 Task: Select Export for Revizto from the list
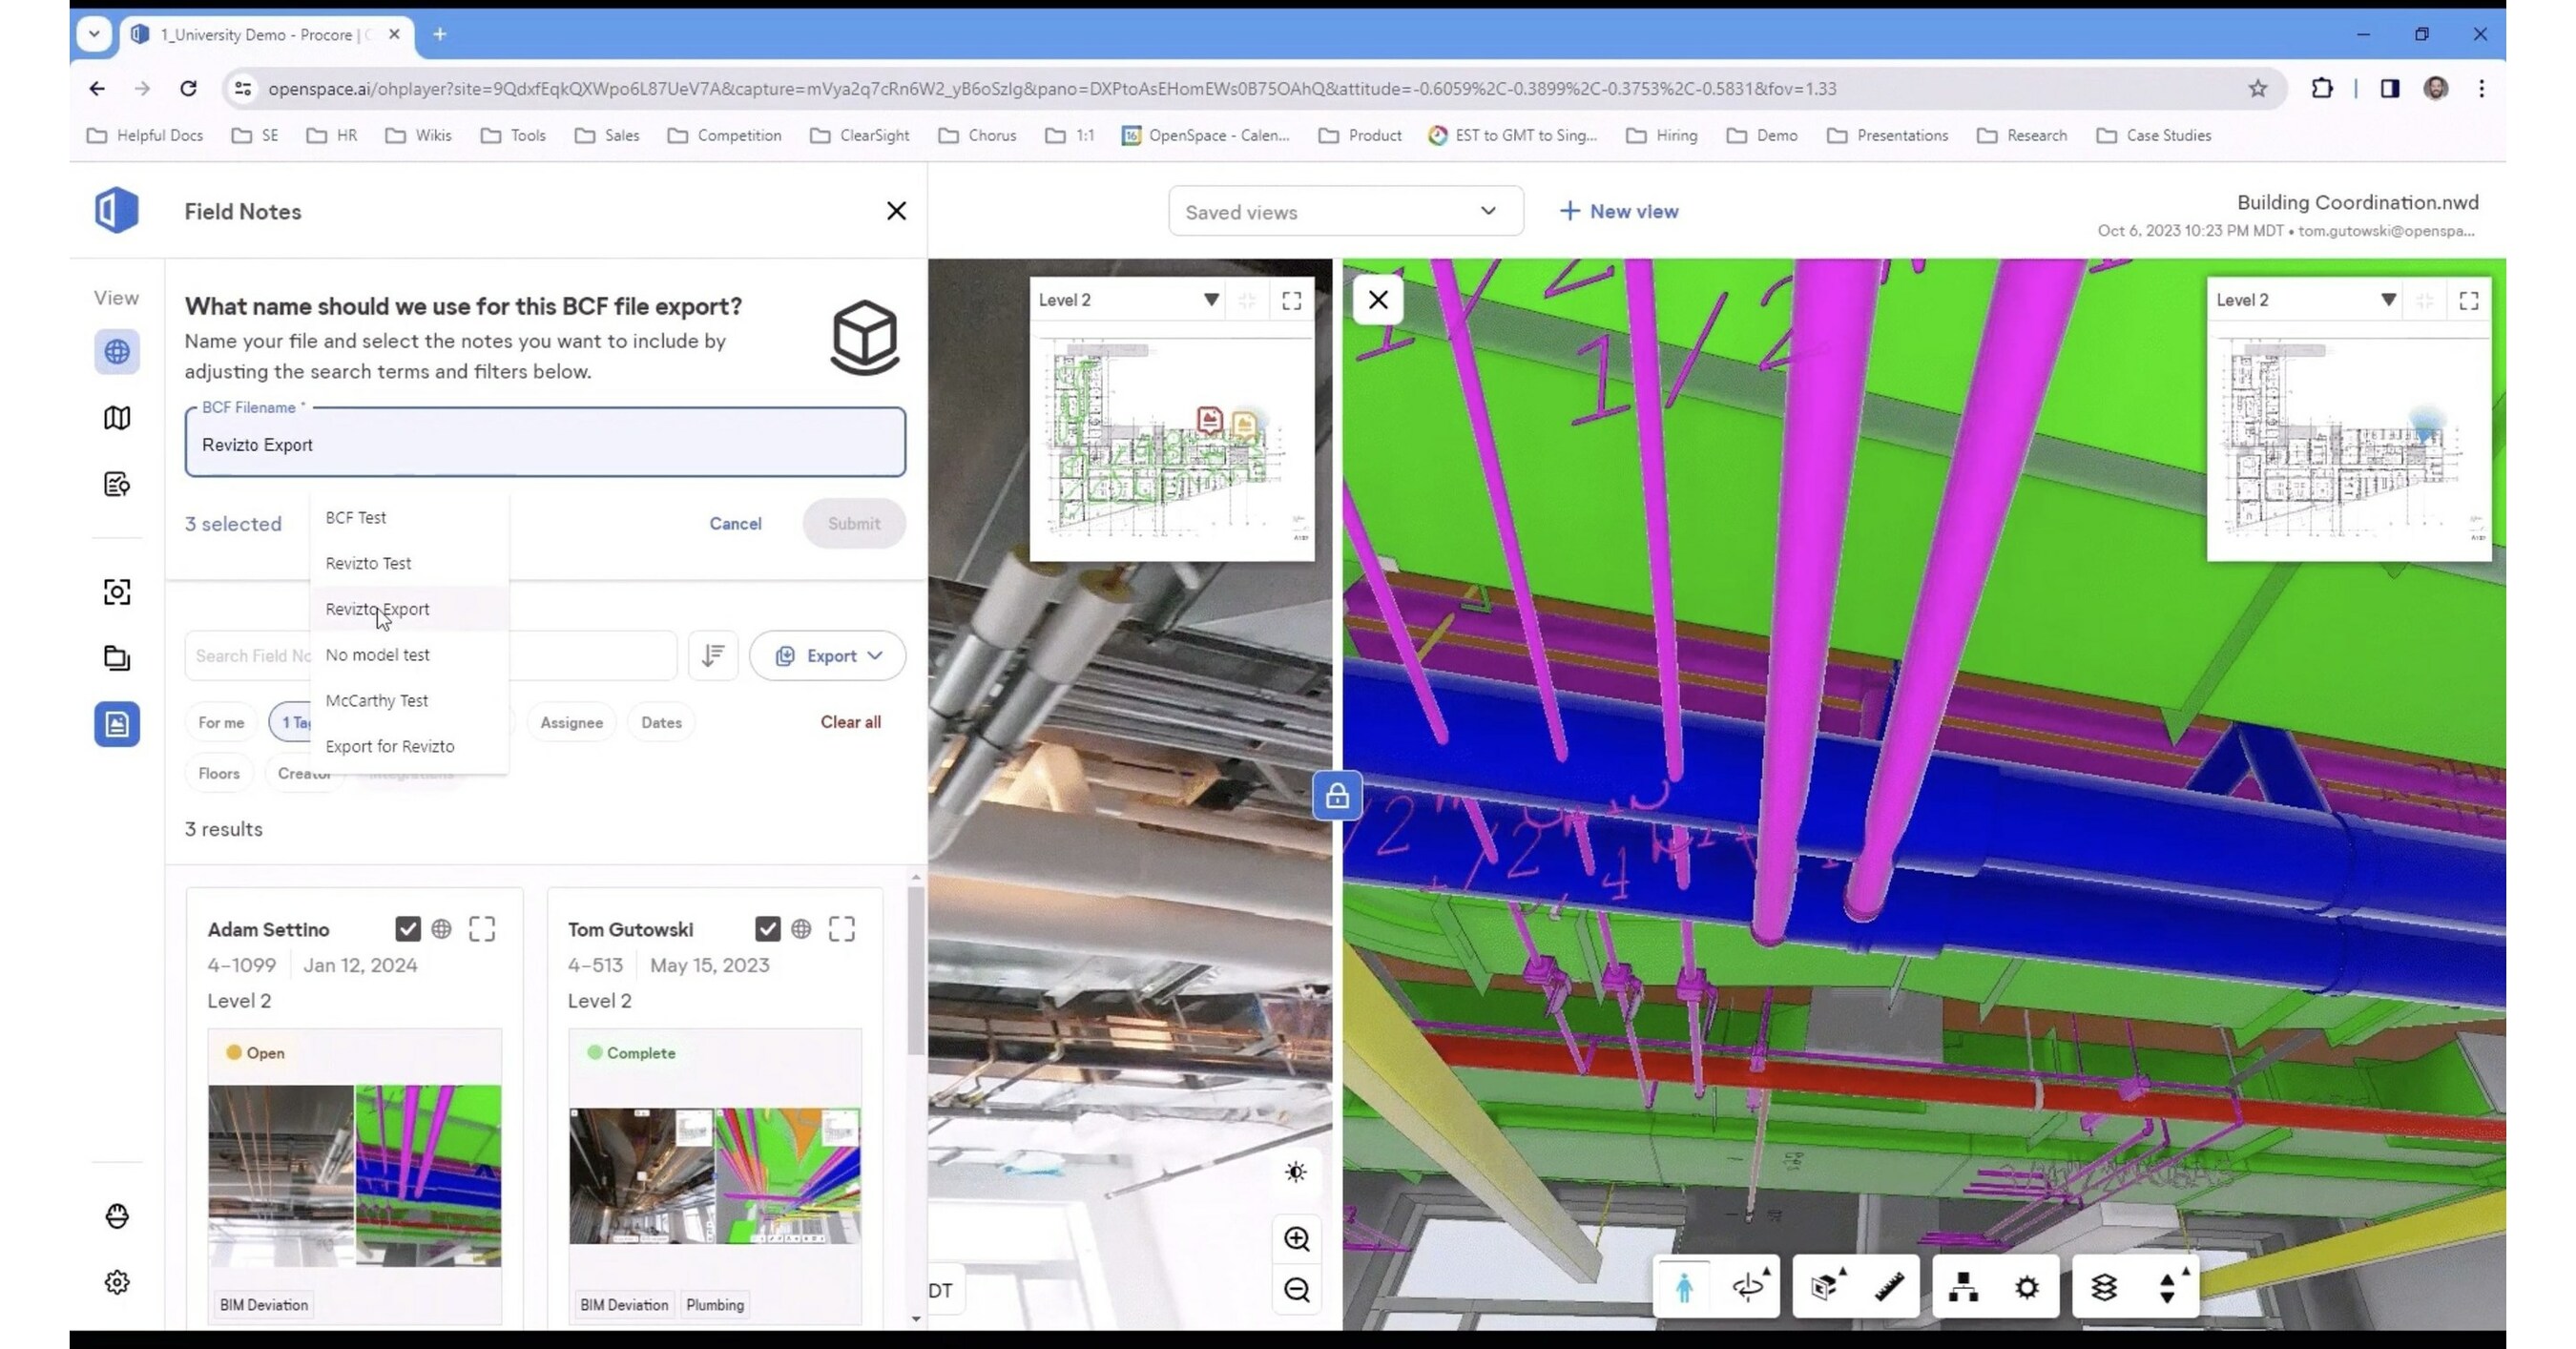390,746
